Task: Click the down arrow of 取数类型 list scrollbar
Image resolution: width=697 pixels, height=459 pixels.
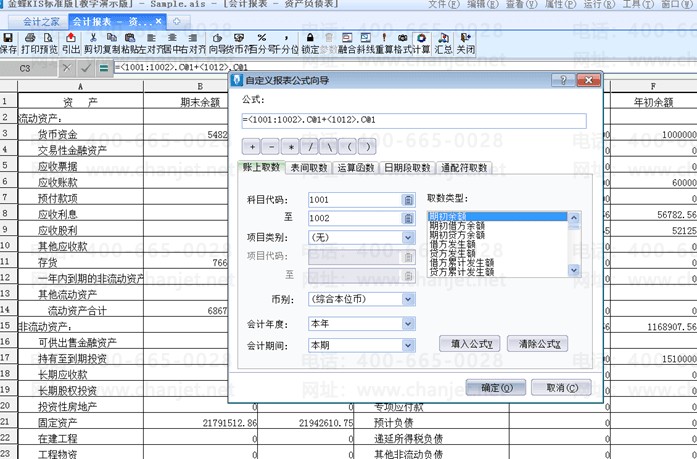Action: (x=574, y=270)
